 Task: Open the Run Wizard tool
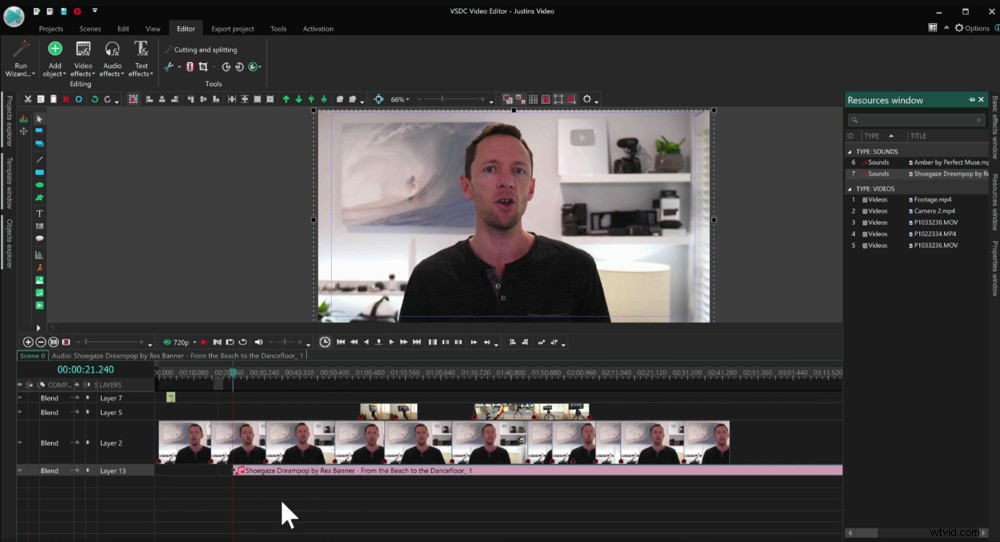(20, 59)
